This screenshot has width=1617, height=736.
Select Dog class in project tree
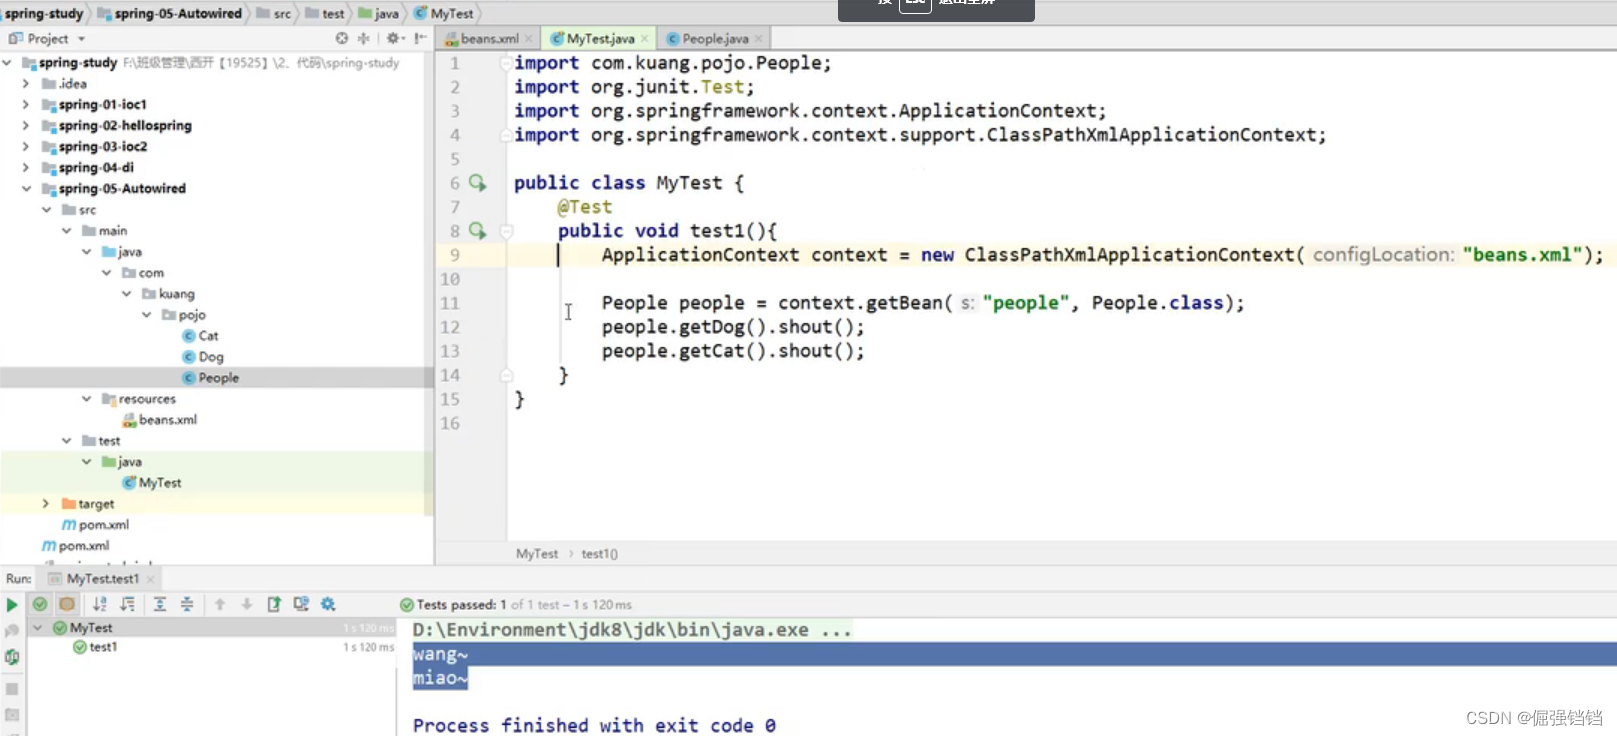tap(202, 357)
